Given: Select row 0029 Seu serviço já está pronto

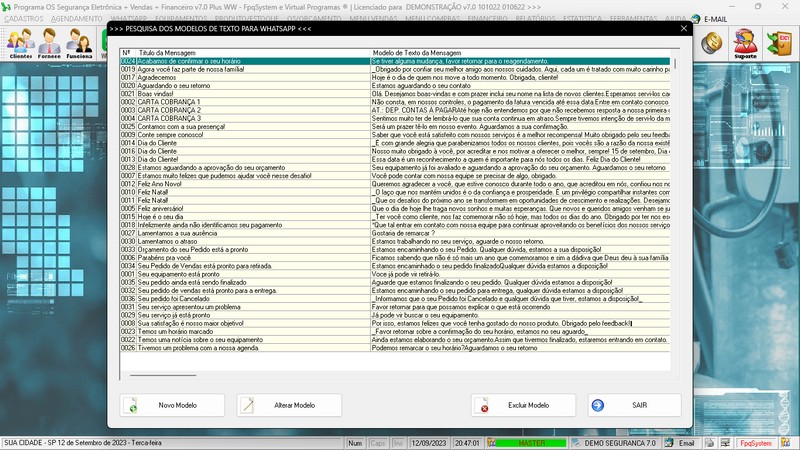Looking at the screenshot, I should (x=395, y=315).
